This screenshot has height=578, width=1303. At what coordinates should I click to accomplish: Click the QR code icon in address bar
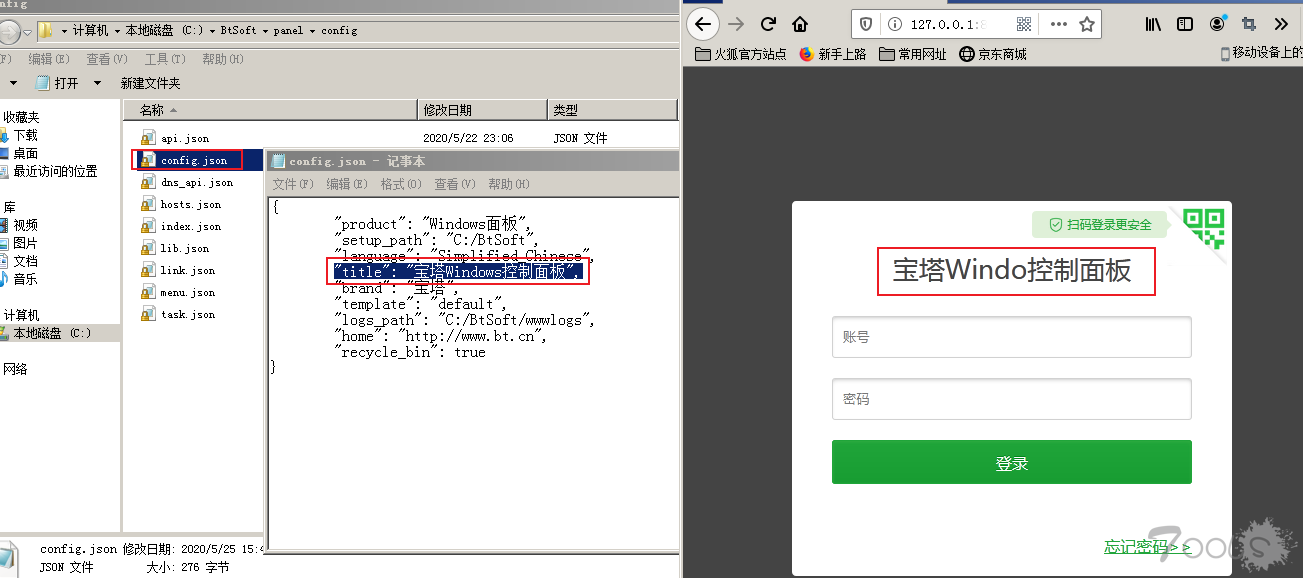[x=1024, y=24]
